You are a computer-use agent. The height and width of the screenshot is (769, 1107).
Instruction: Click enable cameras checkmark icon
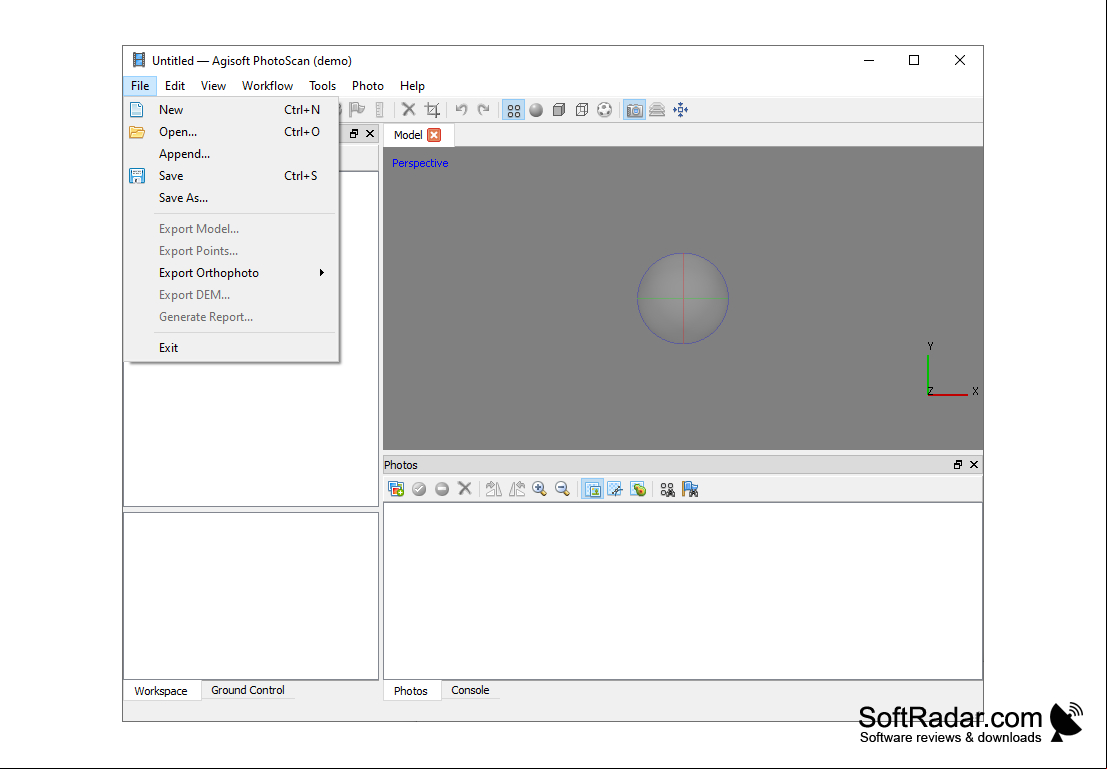tap(419, 489)
